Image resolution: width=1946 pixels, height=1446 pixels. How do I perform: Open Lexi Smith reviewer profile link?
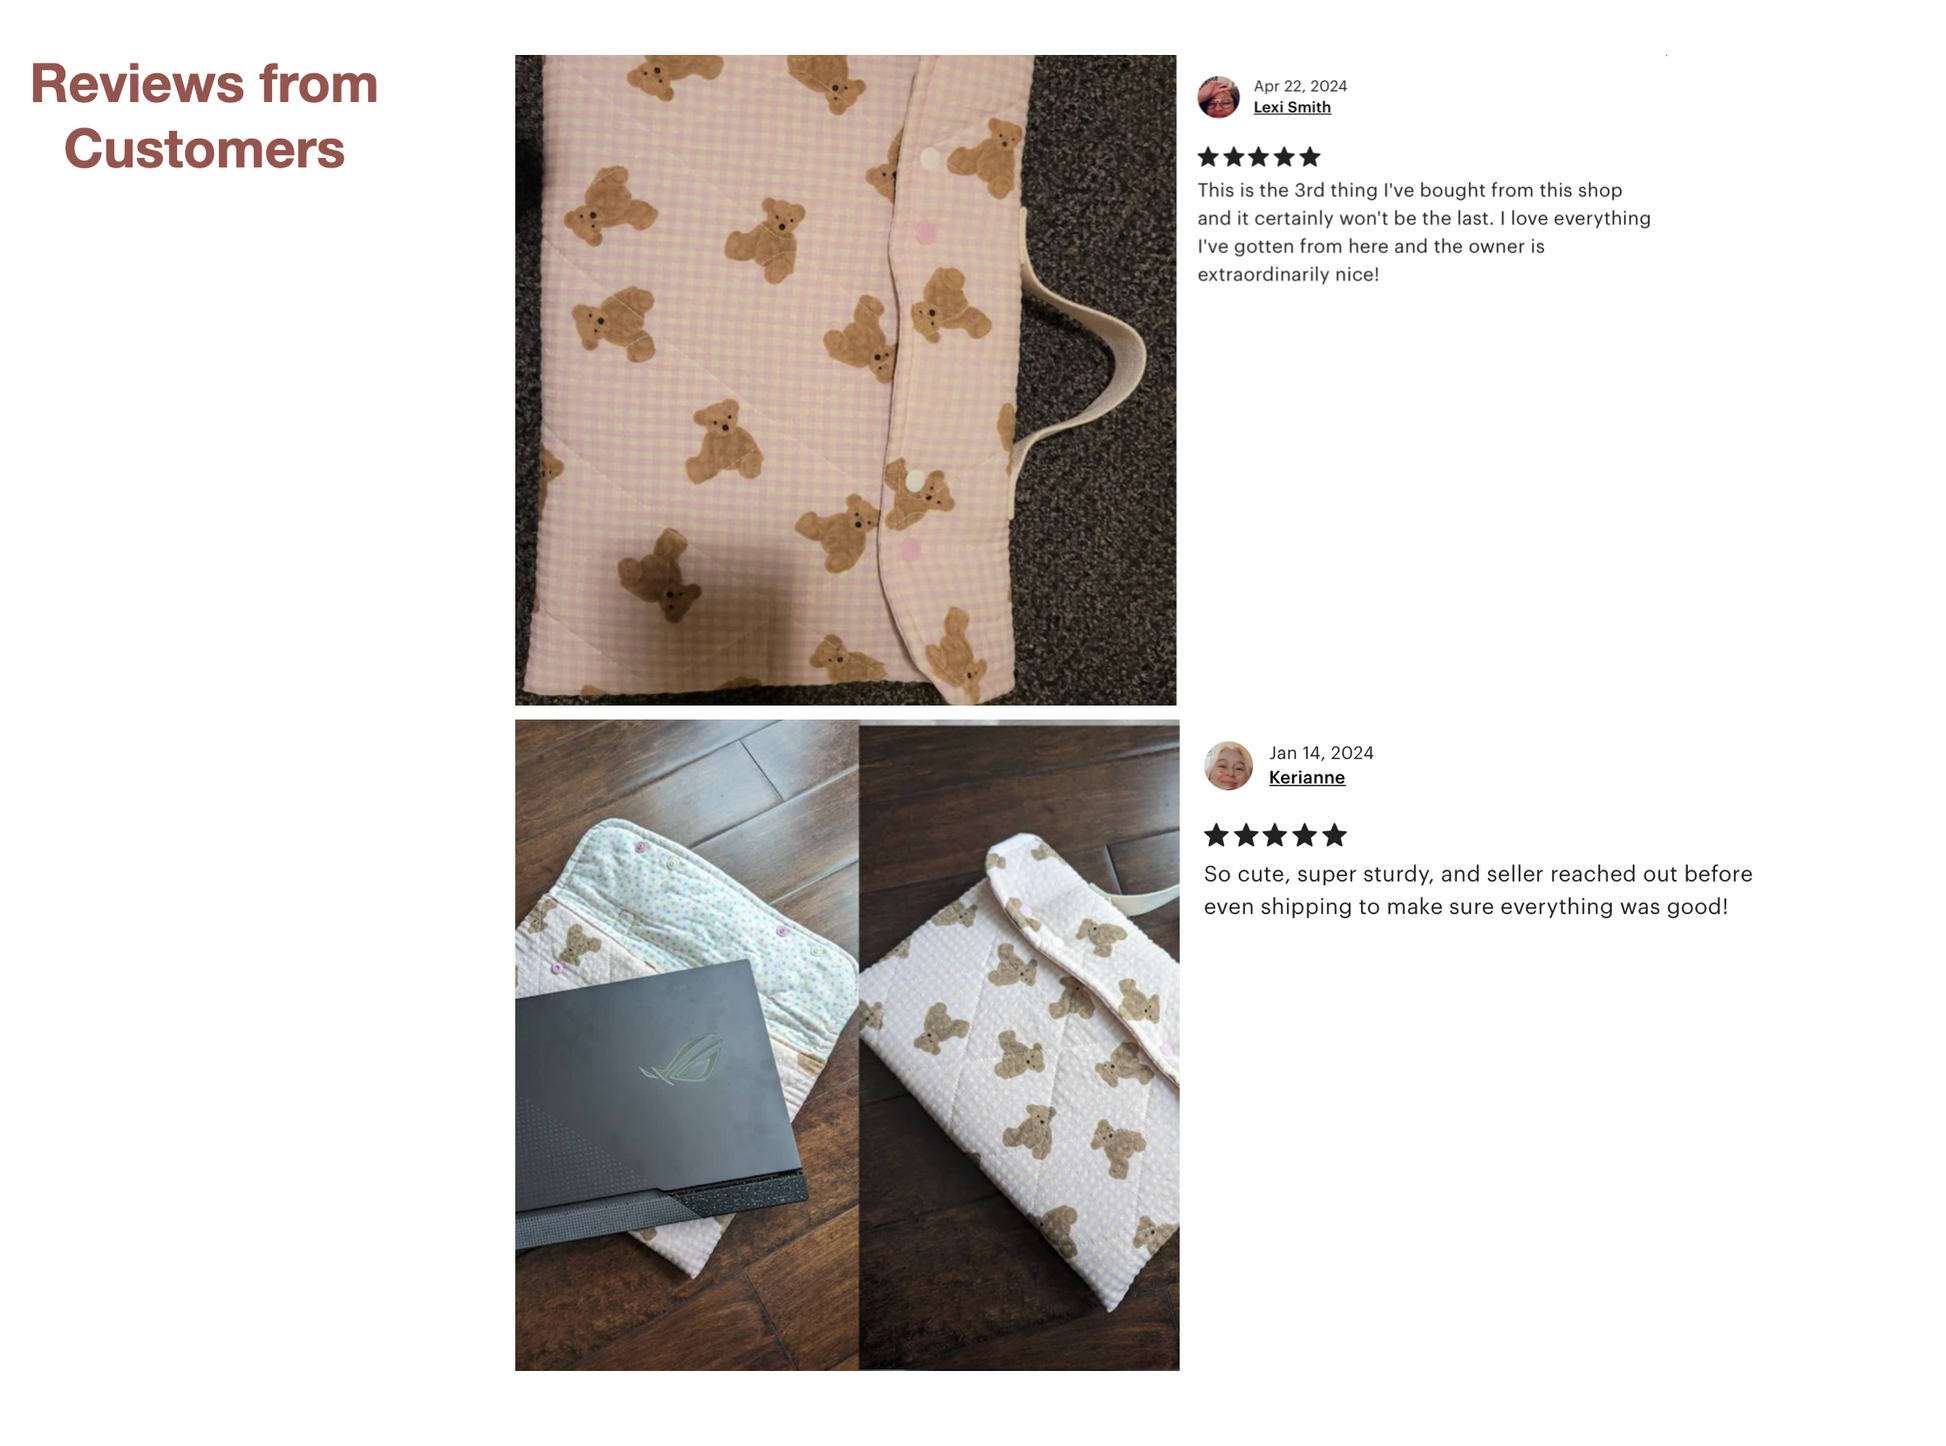tap(1291, 108)
